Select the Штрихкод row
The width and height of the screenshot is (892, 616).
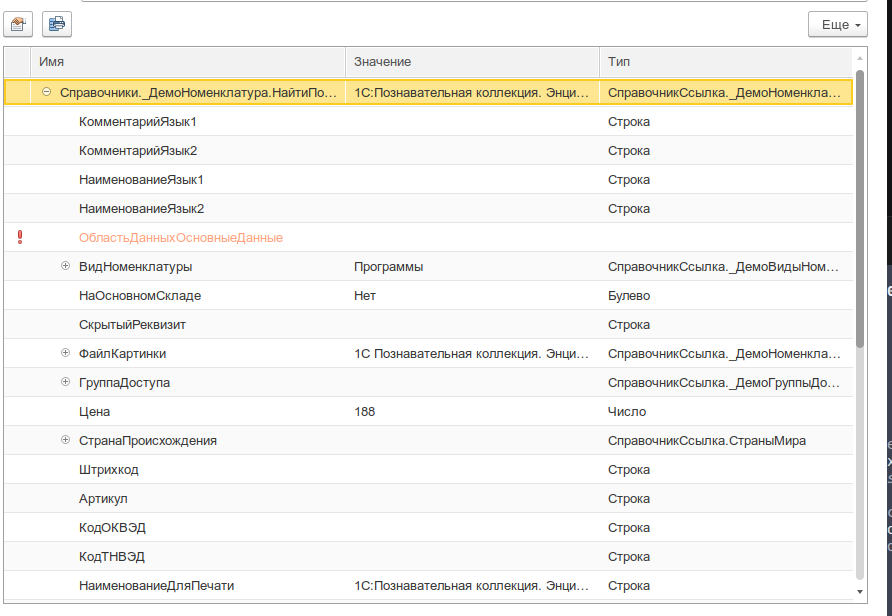coord(428,470)
